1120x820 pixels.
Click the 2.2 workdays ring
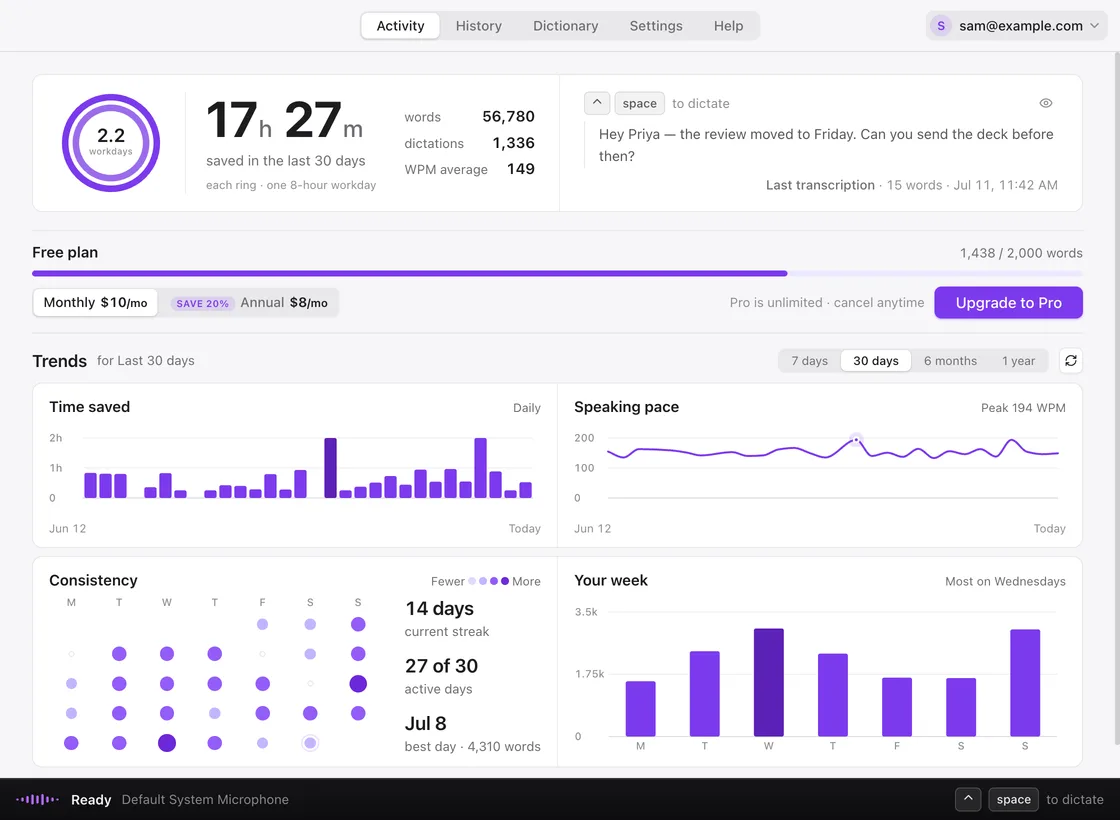pos(111,143)
